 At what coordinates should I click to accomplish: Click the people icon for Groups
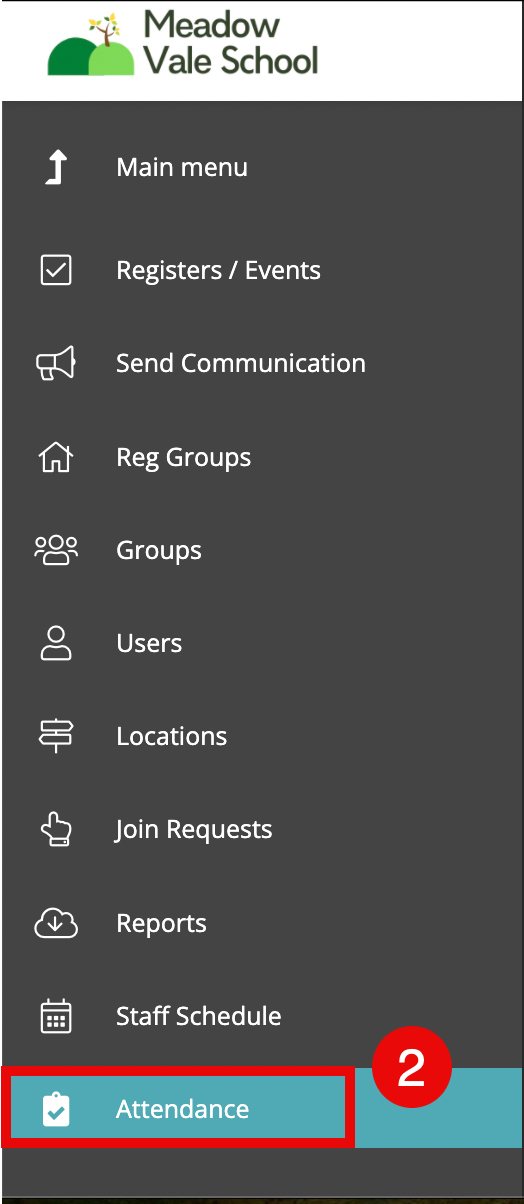tap(56, 550)
